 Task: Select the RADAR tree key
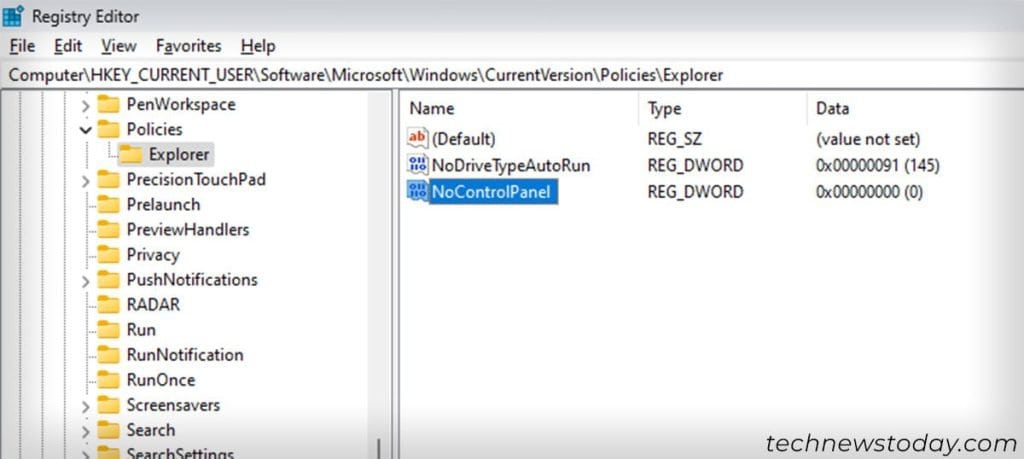click(x=153, y=305)
